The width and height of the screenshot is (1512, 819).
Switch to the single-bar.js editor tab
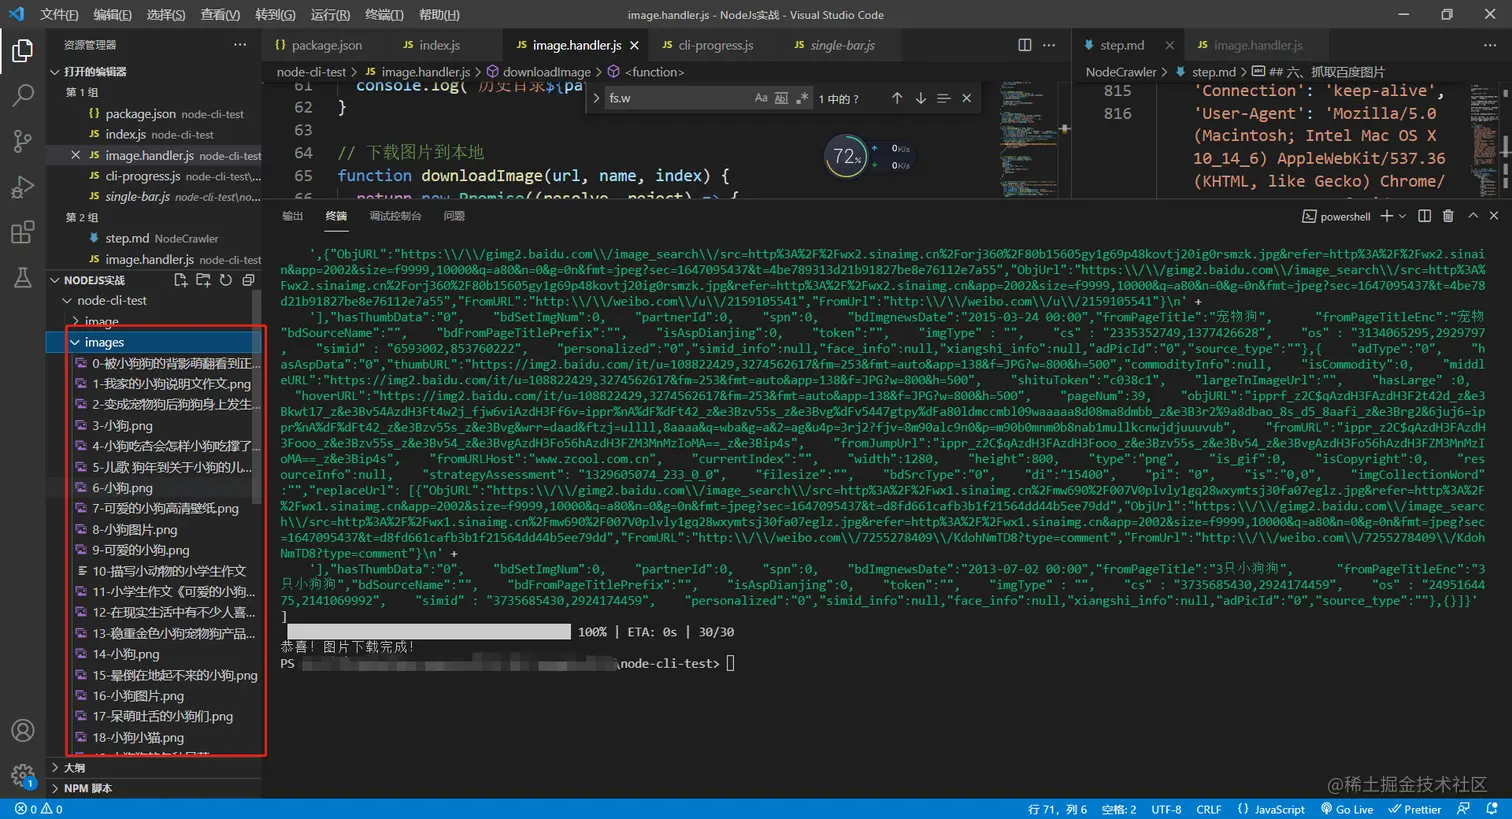point(842,45)
